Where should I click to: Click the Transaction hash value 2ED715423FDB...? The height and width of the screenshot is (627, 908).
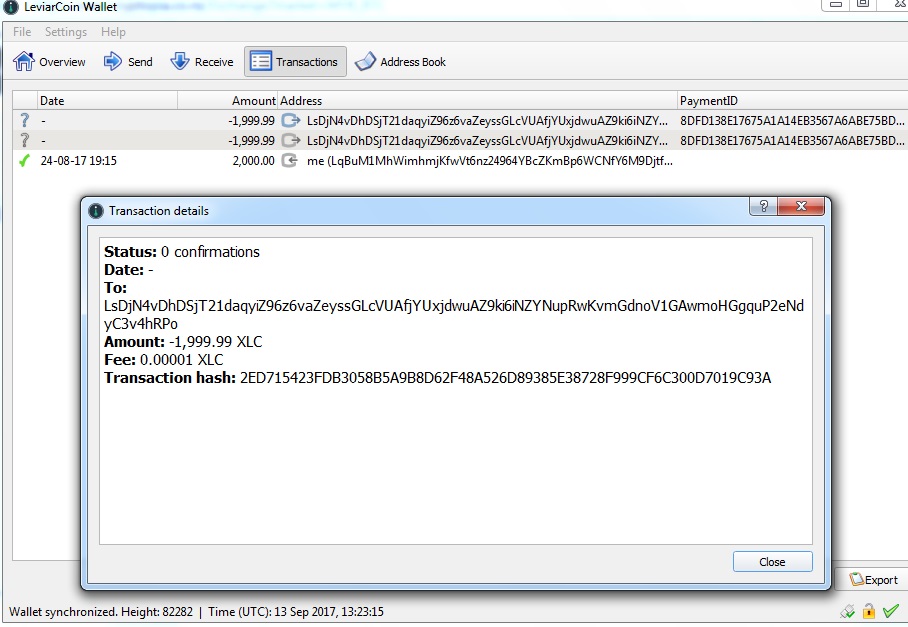coord(505,378)
